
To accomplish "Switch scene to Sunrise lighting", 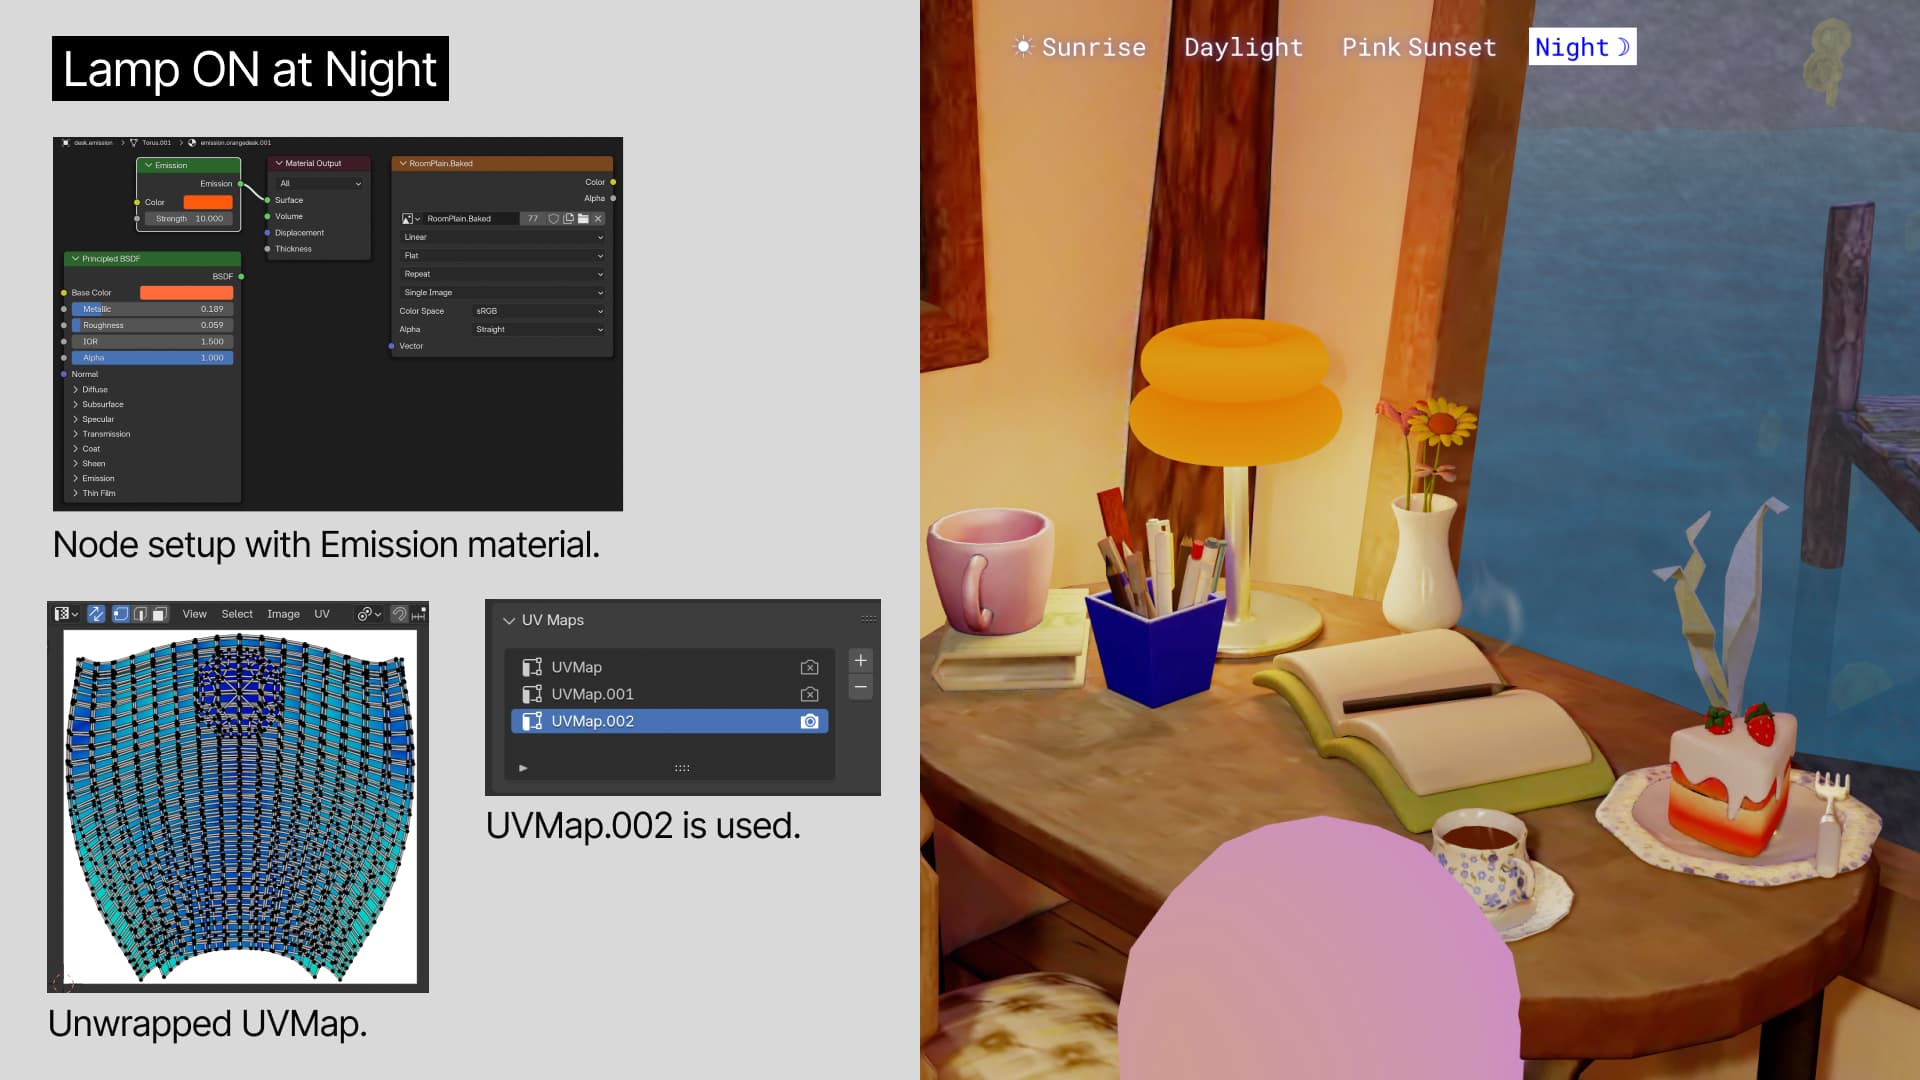I will point(1079,47).
